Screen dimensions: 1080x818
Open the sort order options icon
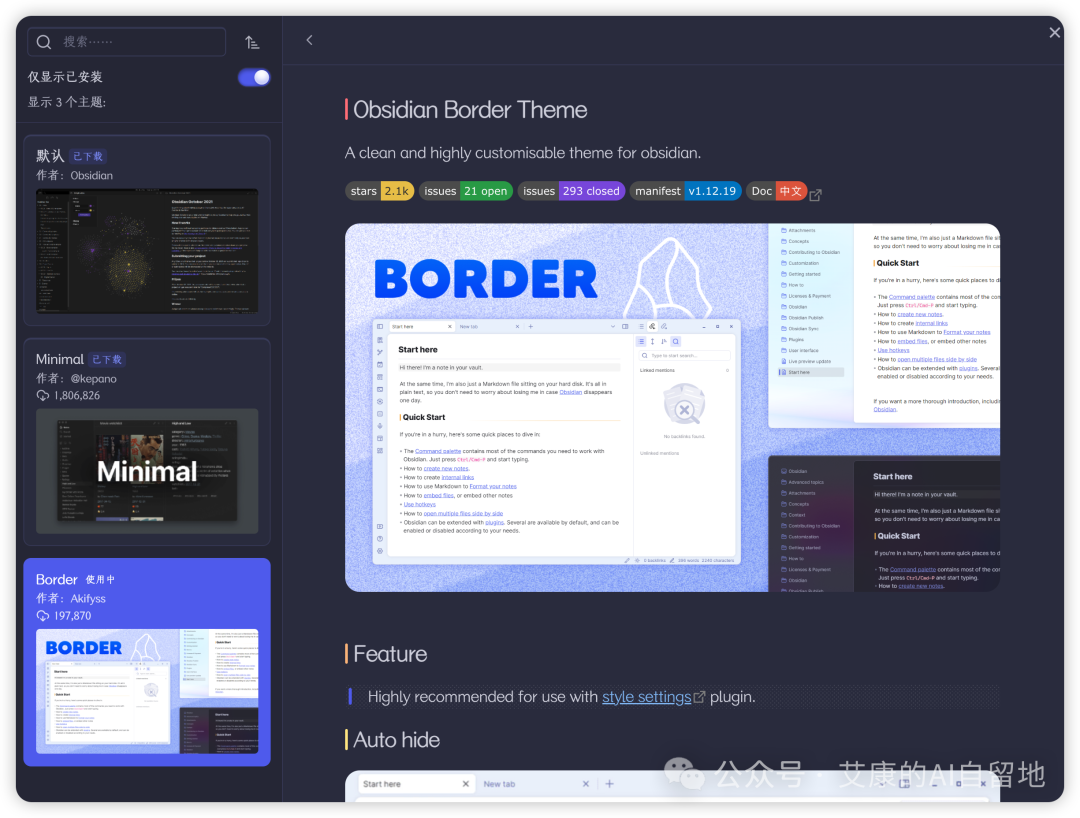pyautogui.click(x=252, y=43)
